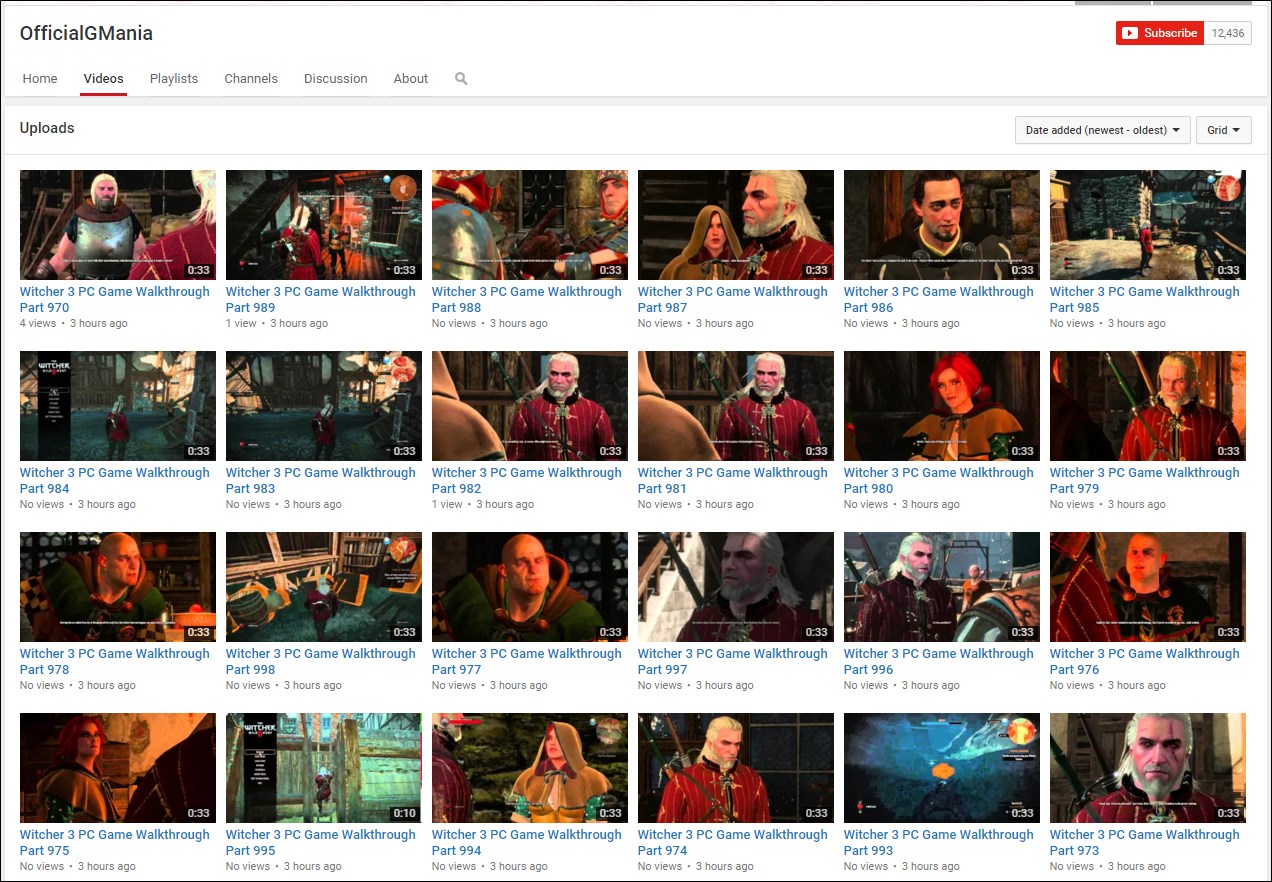Open the Part 996 video thumbnail

point(942,587)
